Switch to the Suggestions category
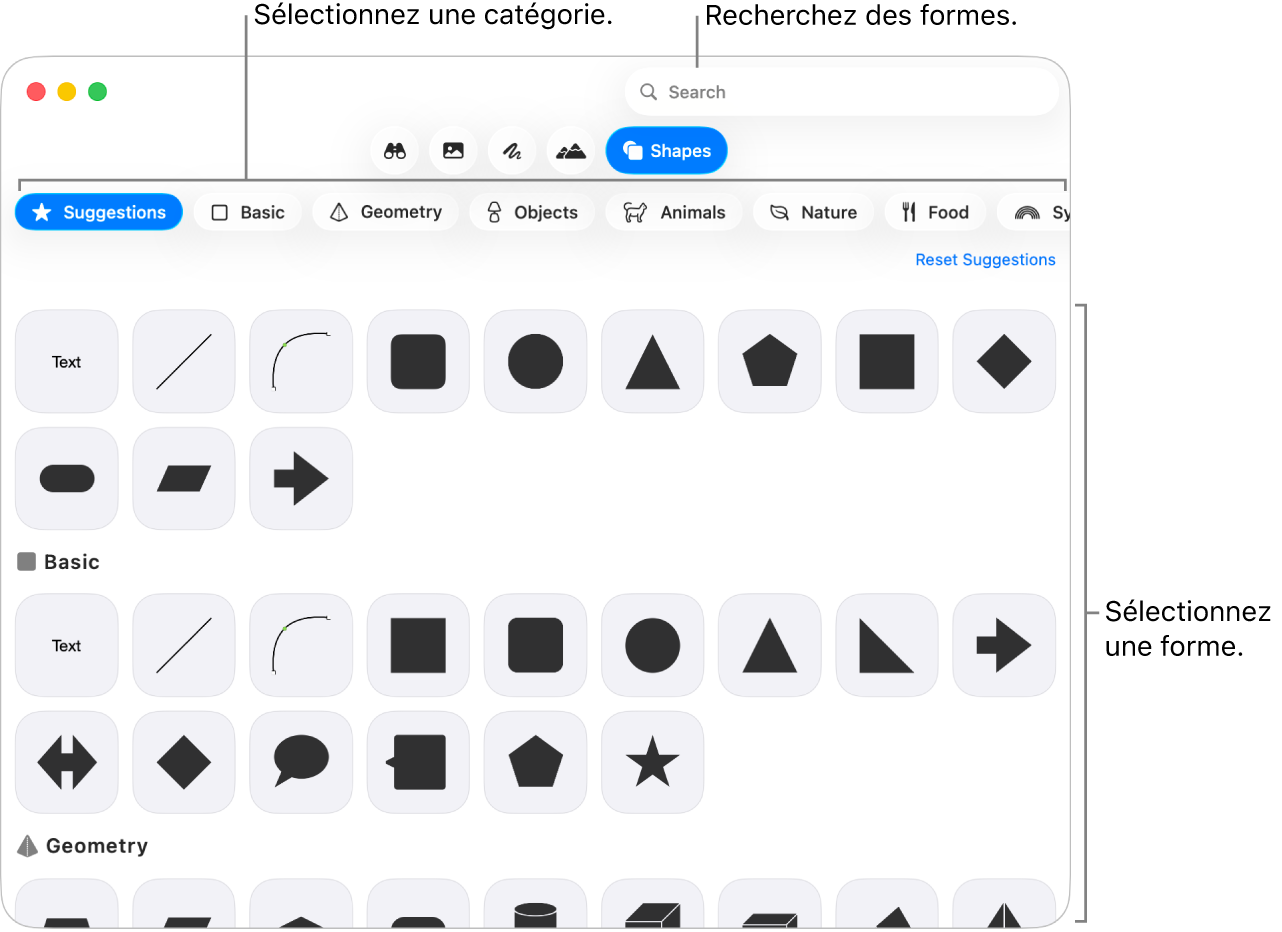1282x932 pixels. pos(98,211)
